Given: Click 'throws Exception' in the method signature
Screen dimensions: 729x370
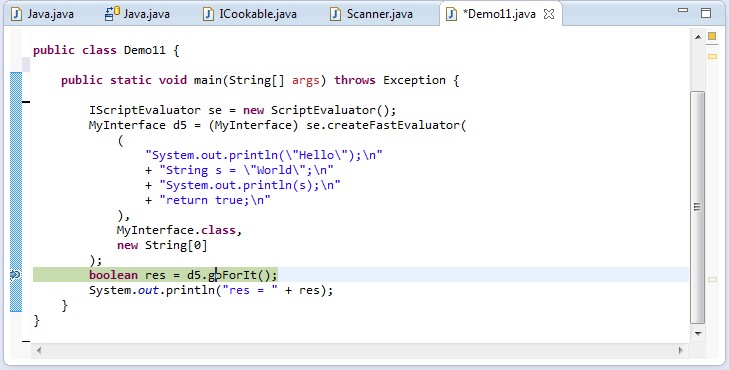Looking at the screenshot, I should click(x=390, y=80).
